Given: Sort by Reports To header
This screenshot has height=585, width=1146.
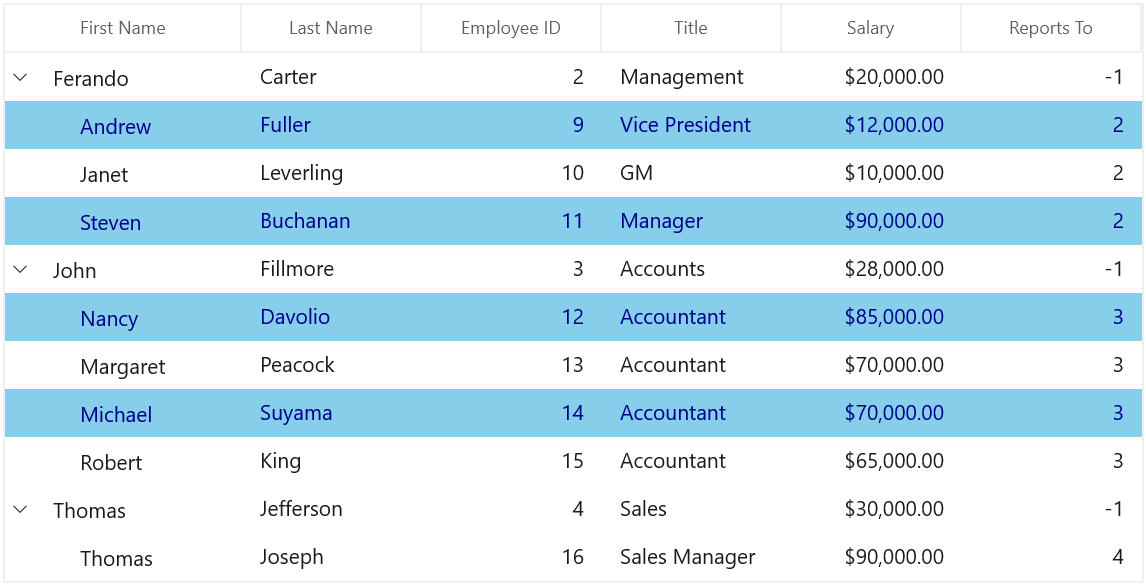Looking at the screenshot, I should (x=1051, y=28).
